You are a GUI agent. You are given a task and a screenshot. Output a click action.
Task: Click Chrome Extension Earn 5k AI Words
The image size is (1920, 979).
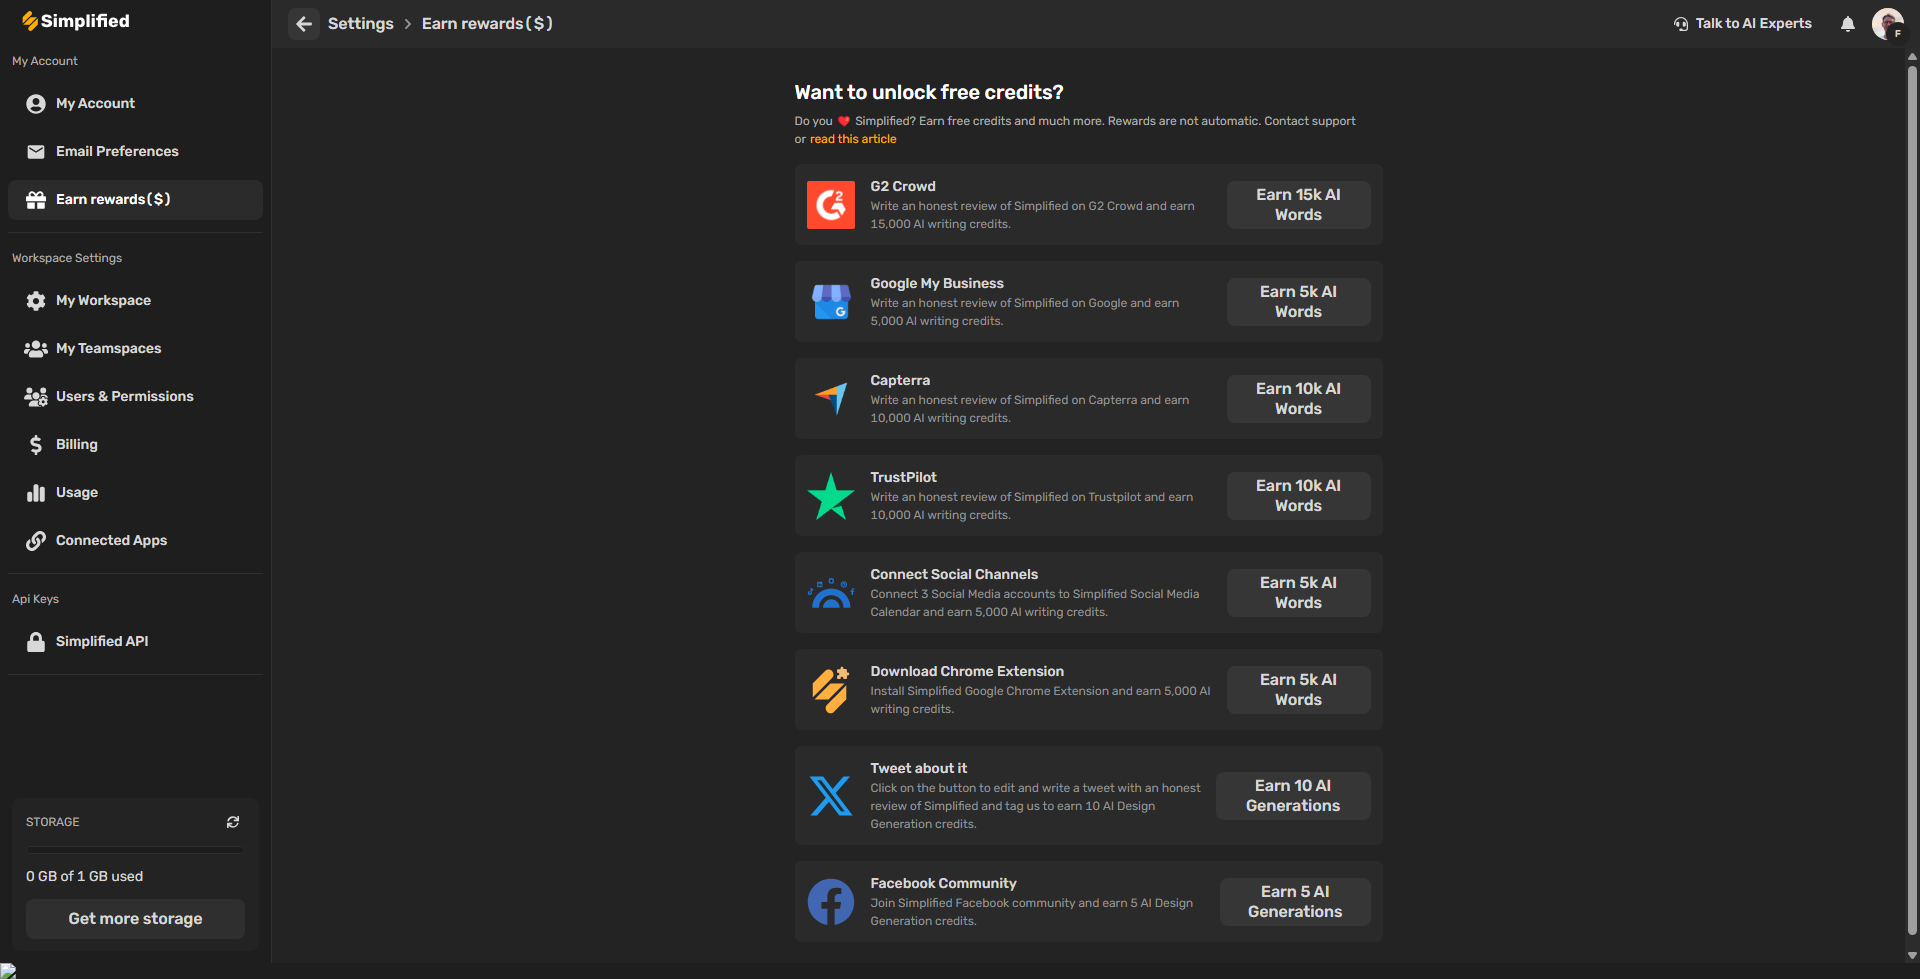point(1298,690)
